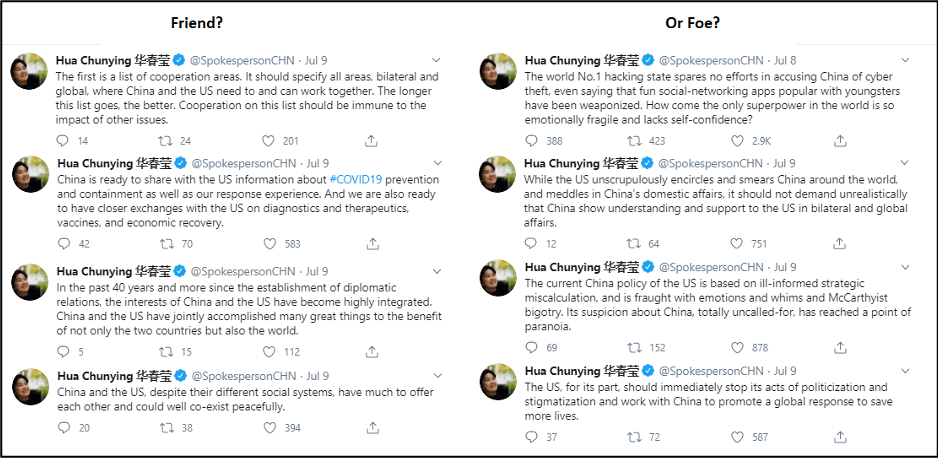
Task: Retweet the McCarthyist bigotry tweet
Action: pyautogui.click(x=634, y=347)
